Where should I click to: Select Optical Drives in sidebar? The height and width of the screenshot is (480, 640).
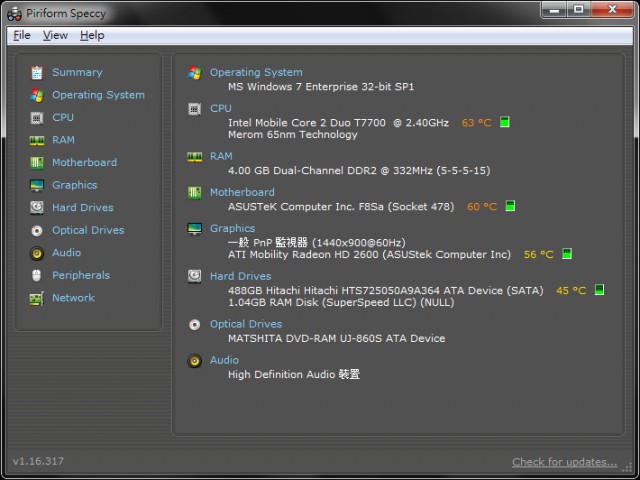coord(88,230)
